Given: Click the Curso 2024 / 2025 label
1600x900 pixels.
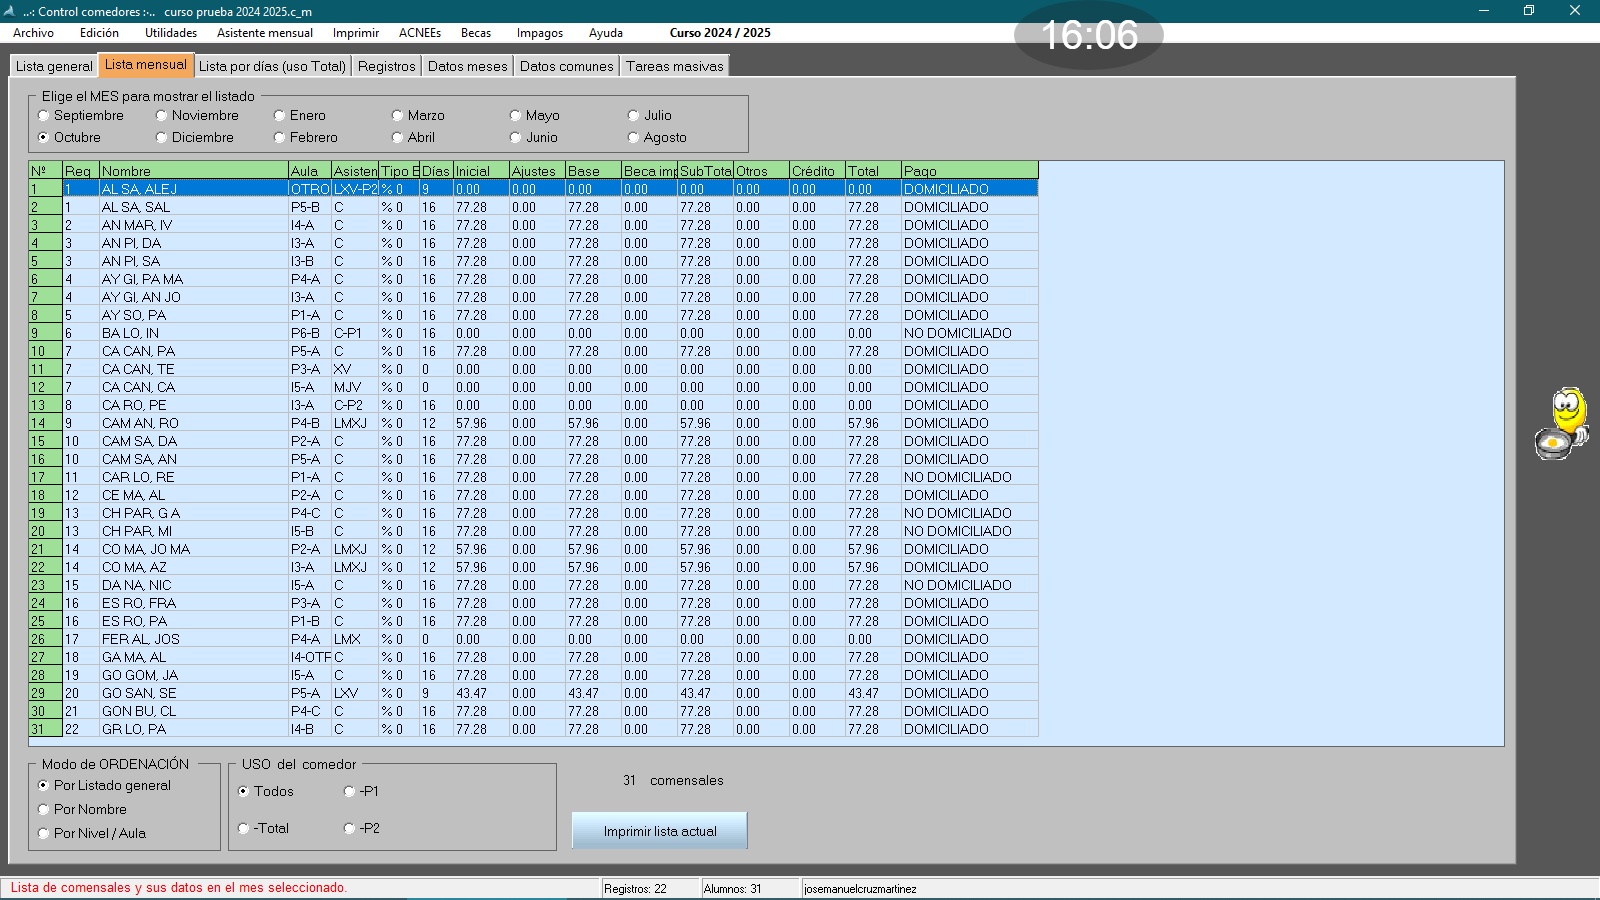Looking at the screenshot, I should coord(720,33).
